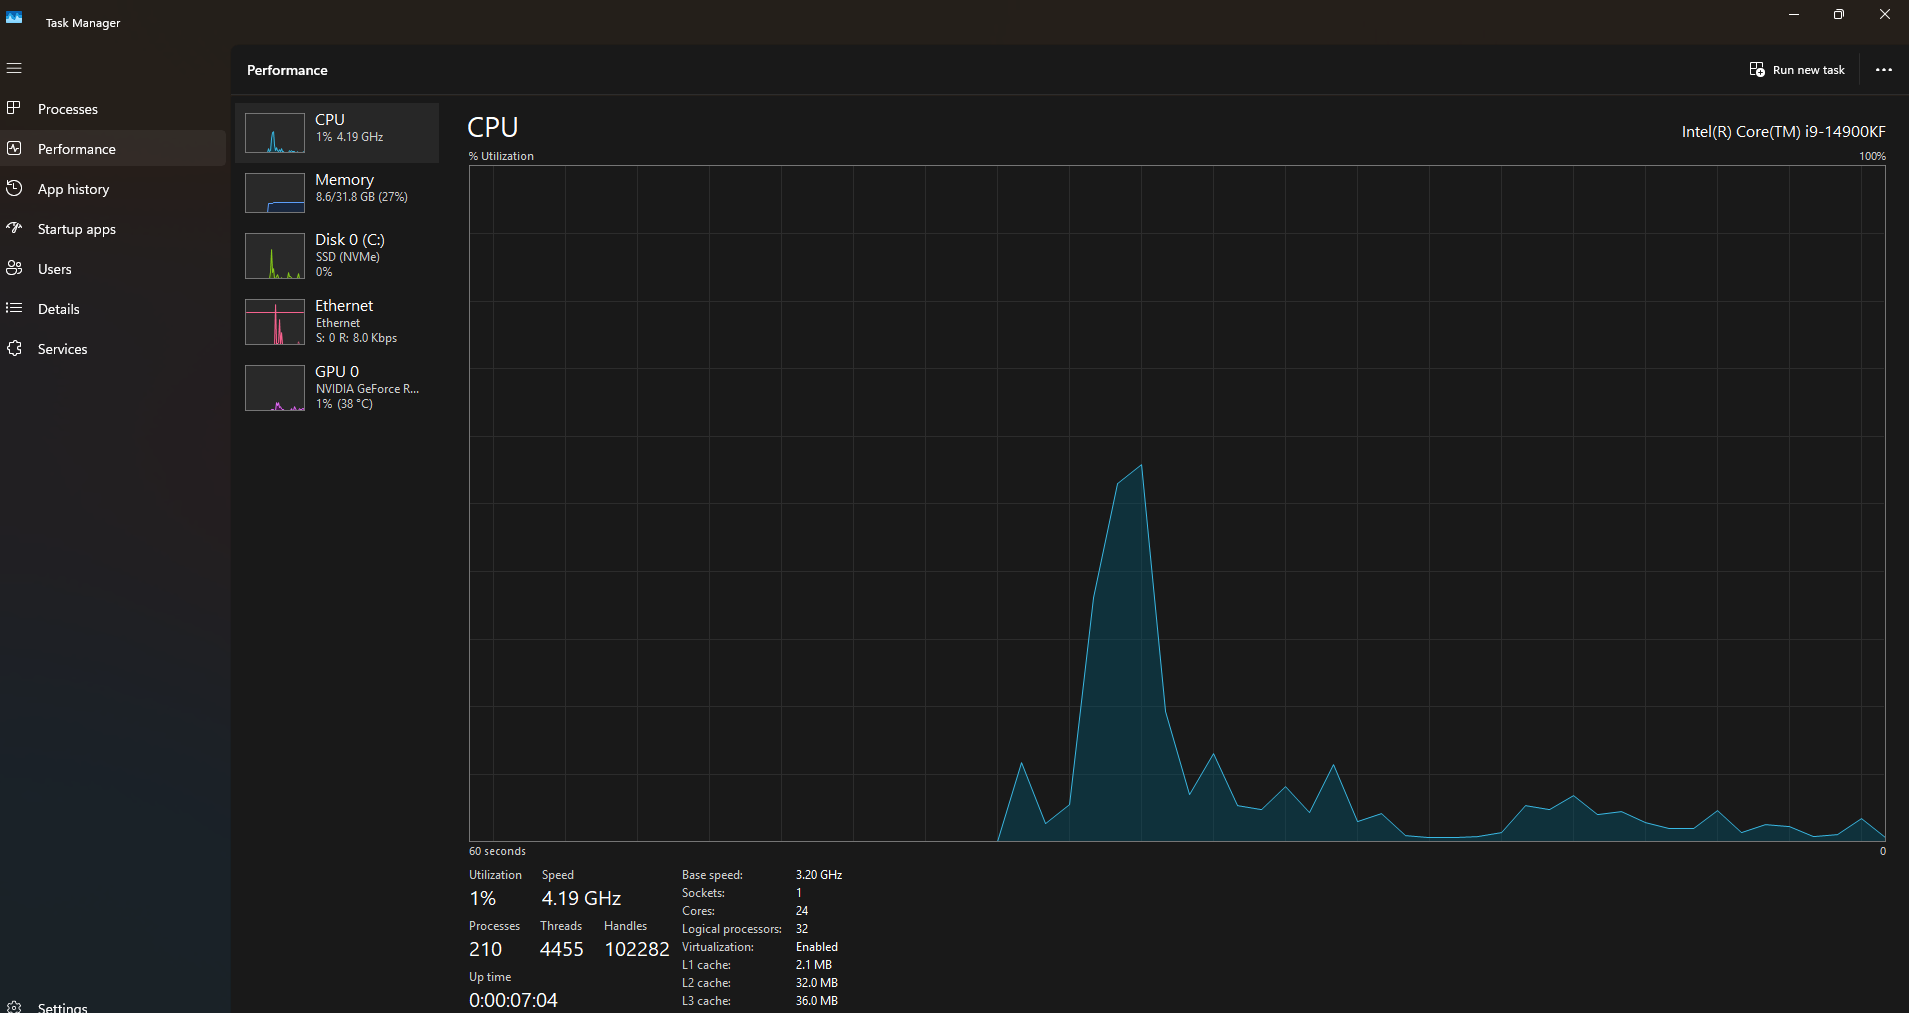The width and height of the screenshot is (1909, 1013).
Task: Click the 1% (38 °C) GPU text
Action: pos(344,404)
